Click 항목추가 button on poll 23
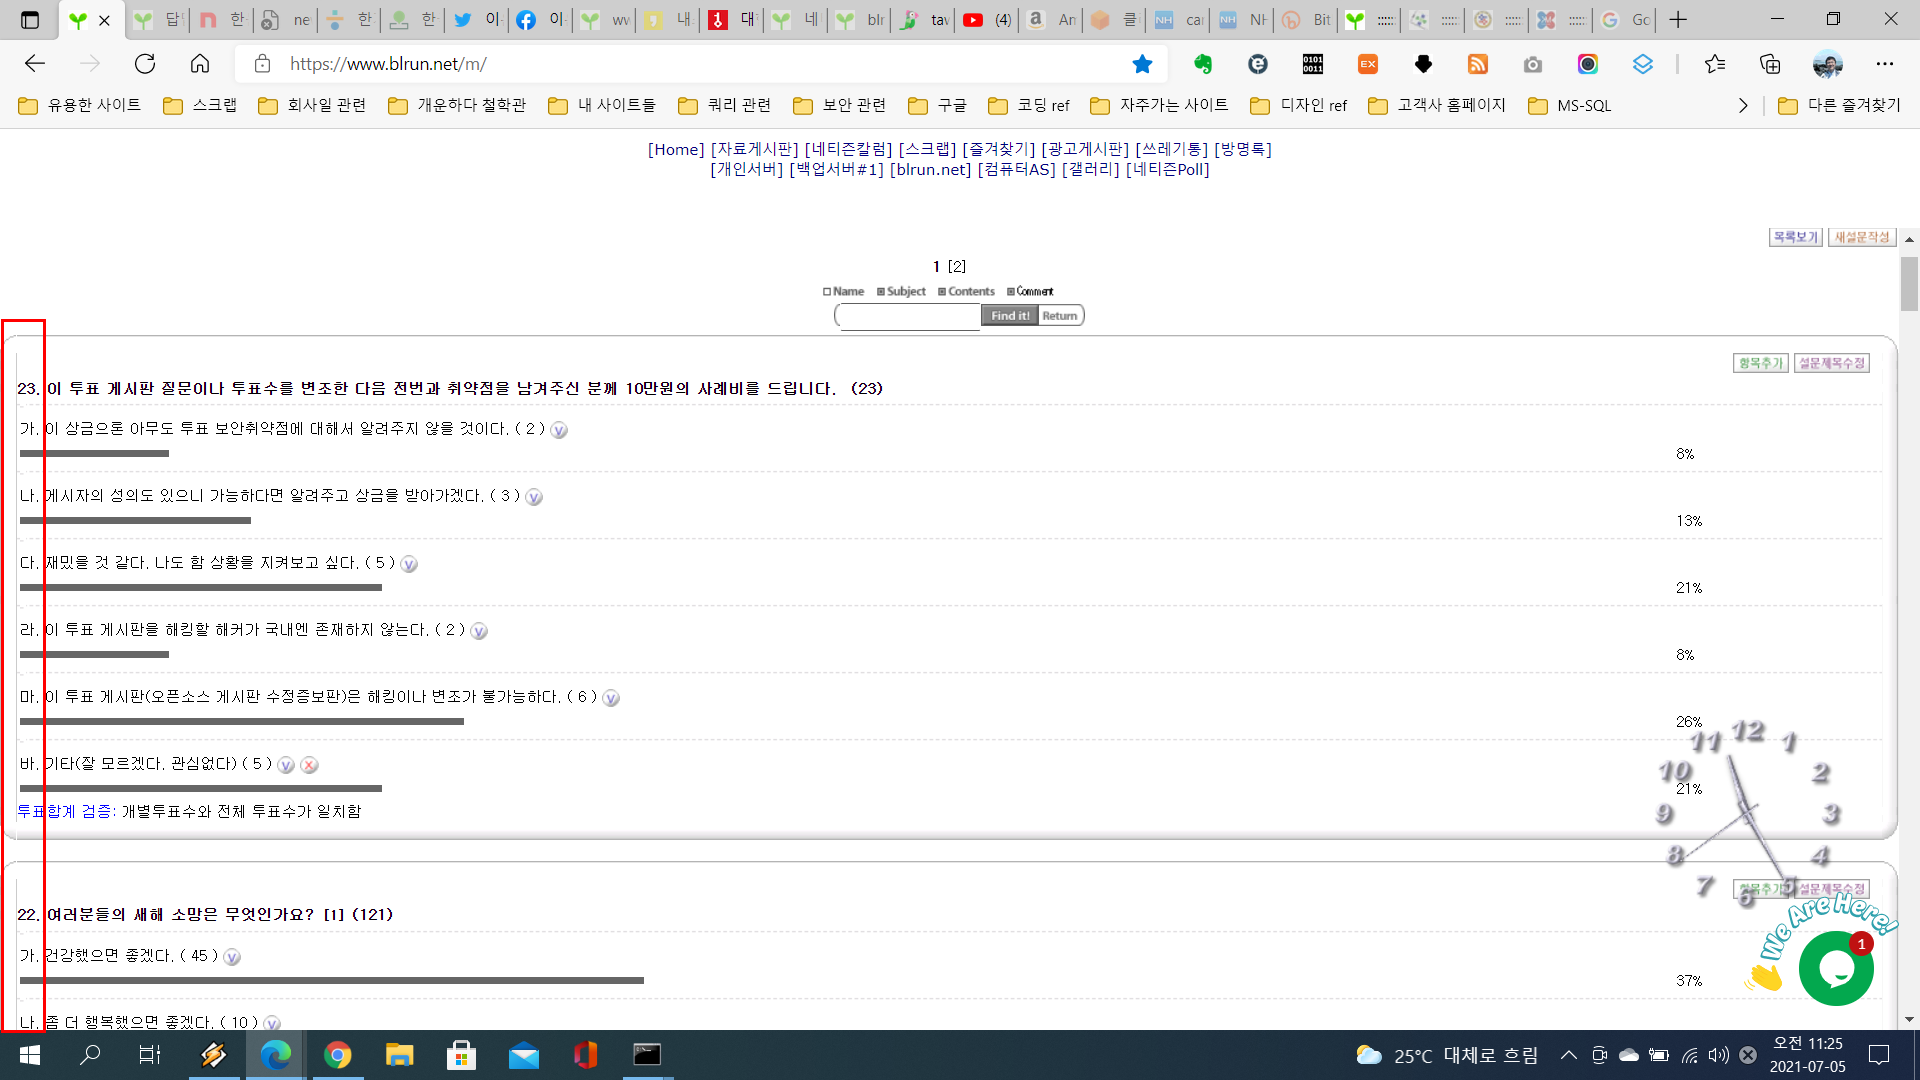The height and width of the screenshot is (1080, 1920). tap(1761, 363)
